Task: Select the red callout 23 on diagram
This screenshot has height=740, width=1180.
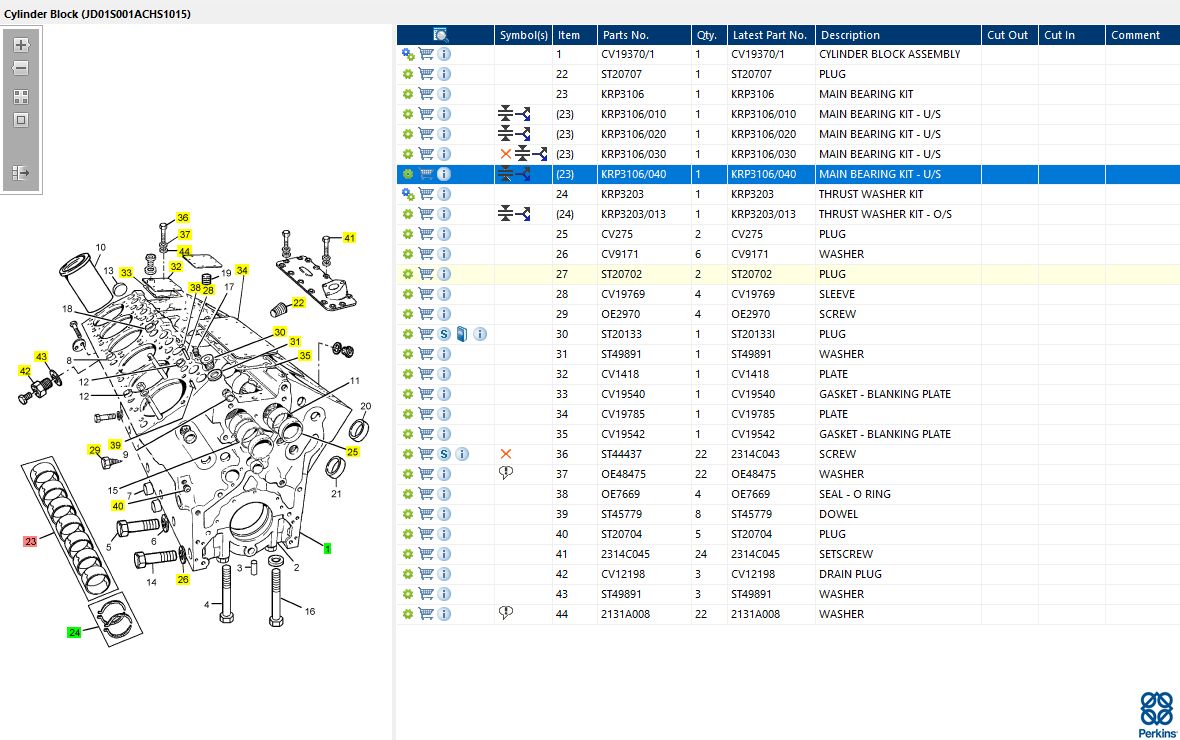Action: [30, 541]
